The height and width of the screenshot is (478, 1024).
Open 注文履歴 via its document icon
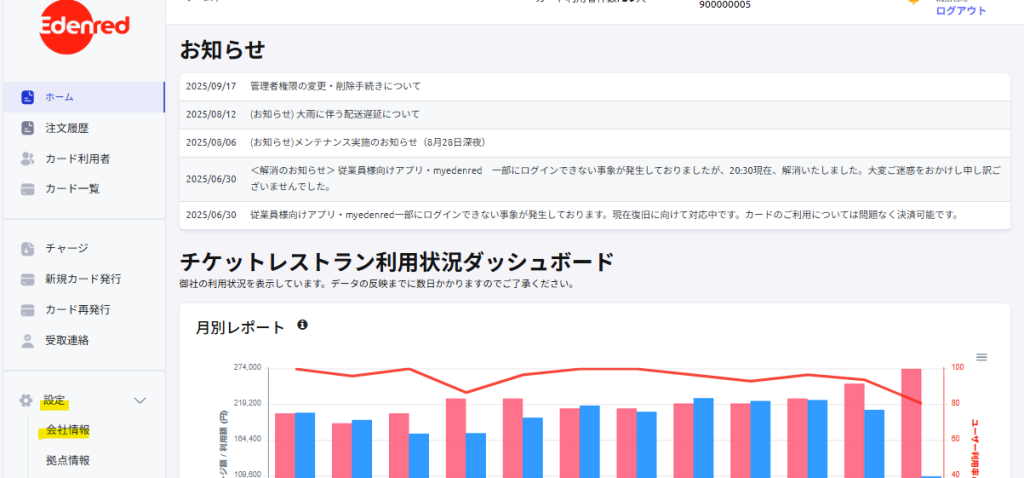coord(27,128)
